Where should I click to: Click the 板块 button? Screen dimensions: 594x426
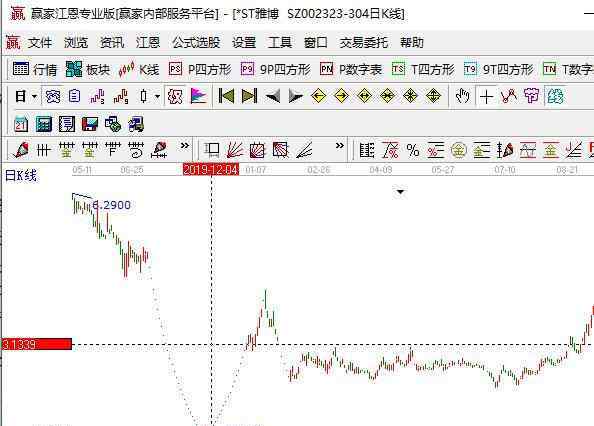click(88, 69)
